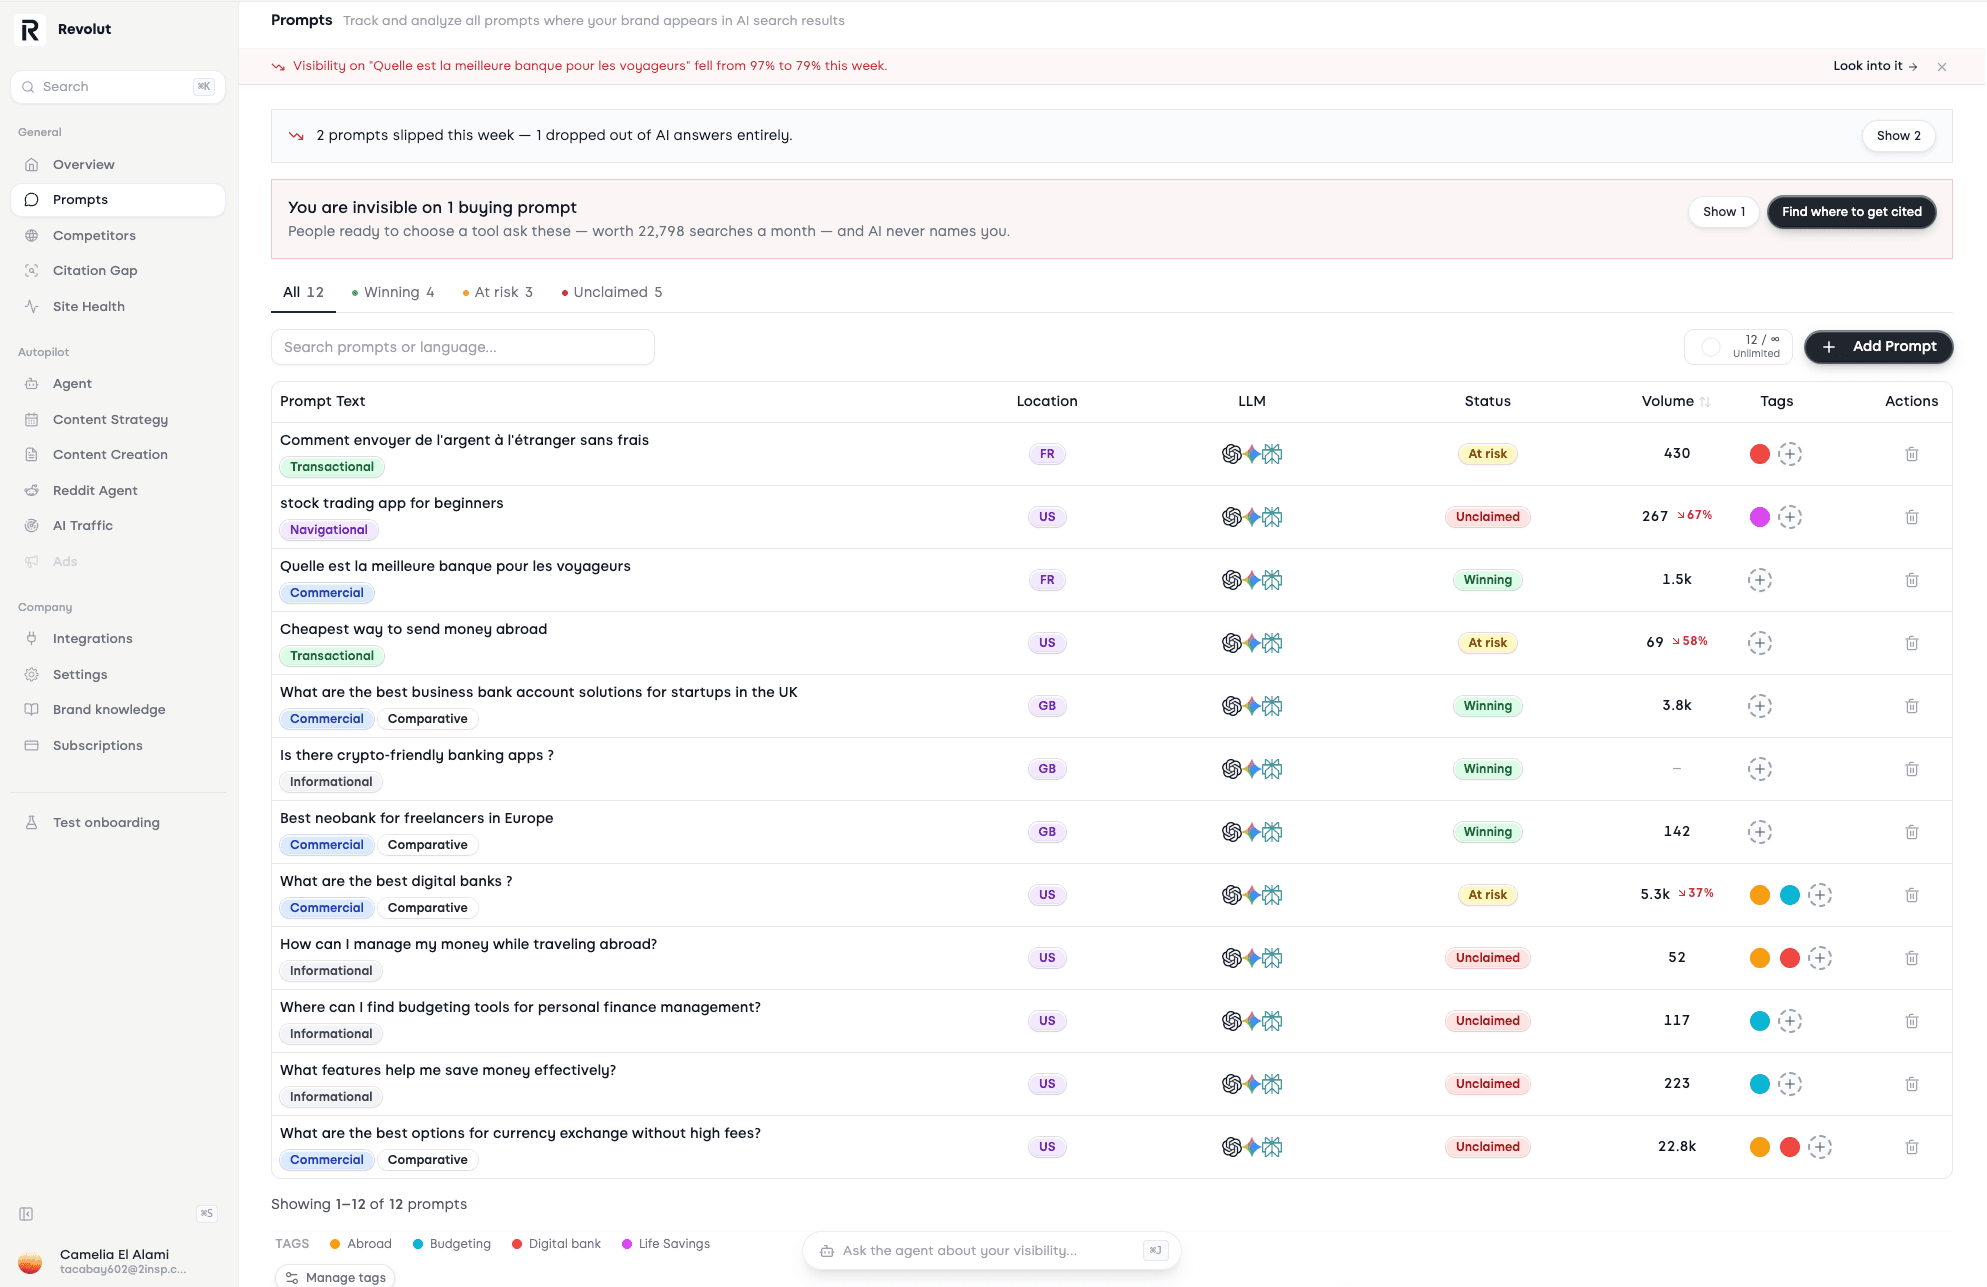
Task: Open the user account menu for Camelia El Alami
Action: (118, 1262)
